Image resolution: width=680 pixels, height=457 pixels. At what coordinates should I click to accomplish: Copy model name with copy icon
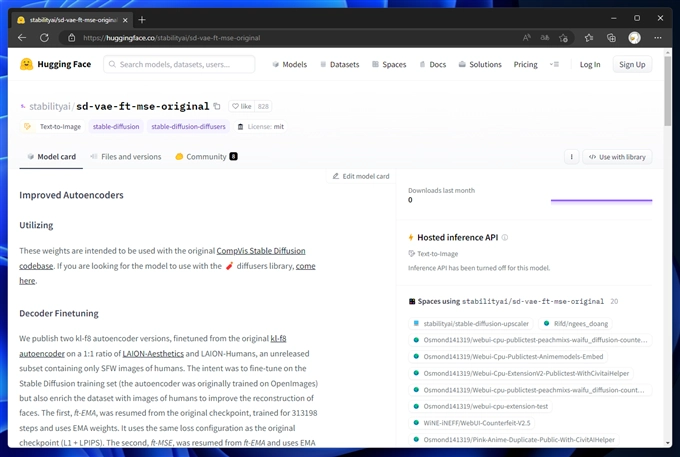(x=217, y=106)
